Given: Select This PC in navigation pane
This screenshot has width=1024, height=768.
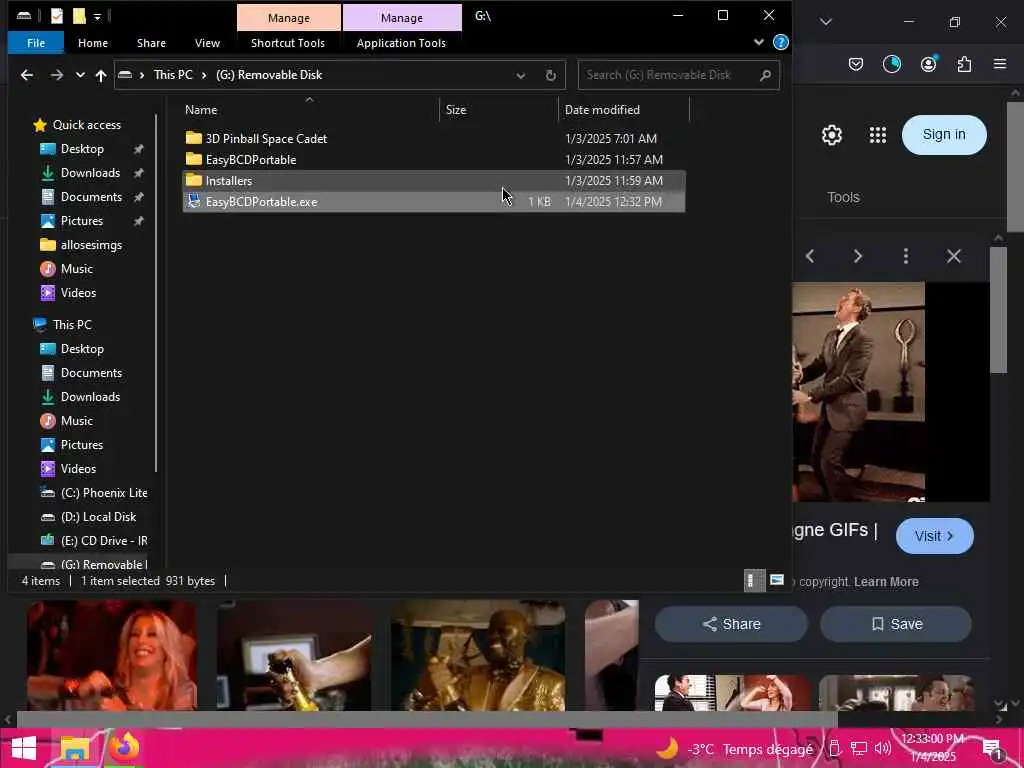Looking at the screenshot, I should click(72, 325).
